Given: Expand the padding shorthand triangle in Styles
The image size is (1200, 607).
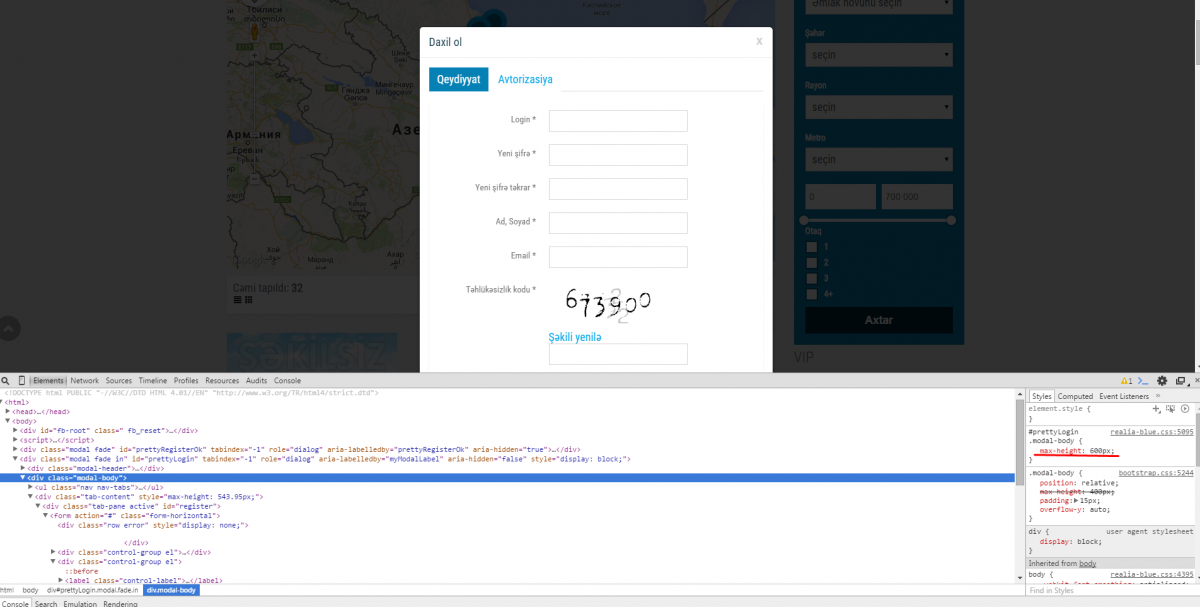Looking at the screenshot, I should point(1078,500).
